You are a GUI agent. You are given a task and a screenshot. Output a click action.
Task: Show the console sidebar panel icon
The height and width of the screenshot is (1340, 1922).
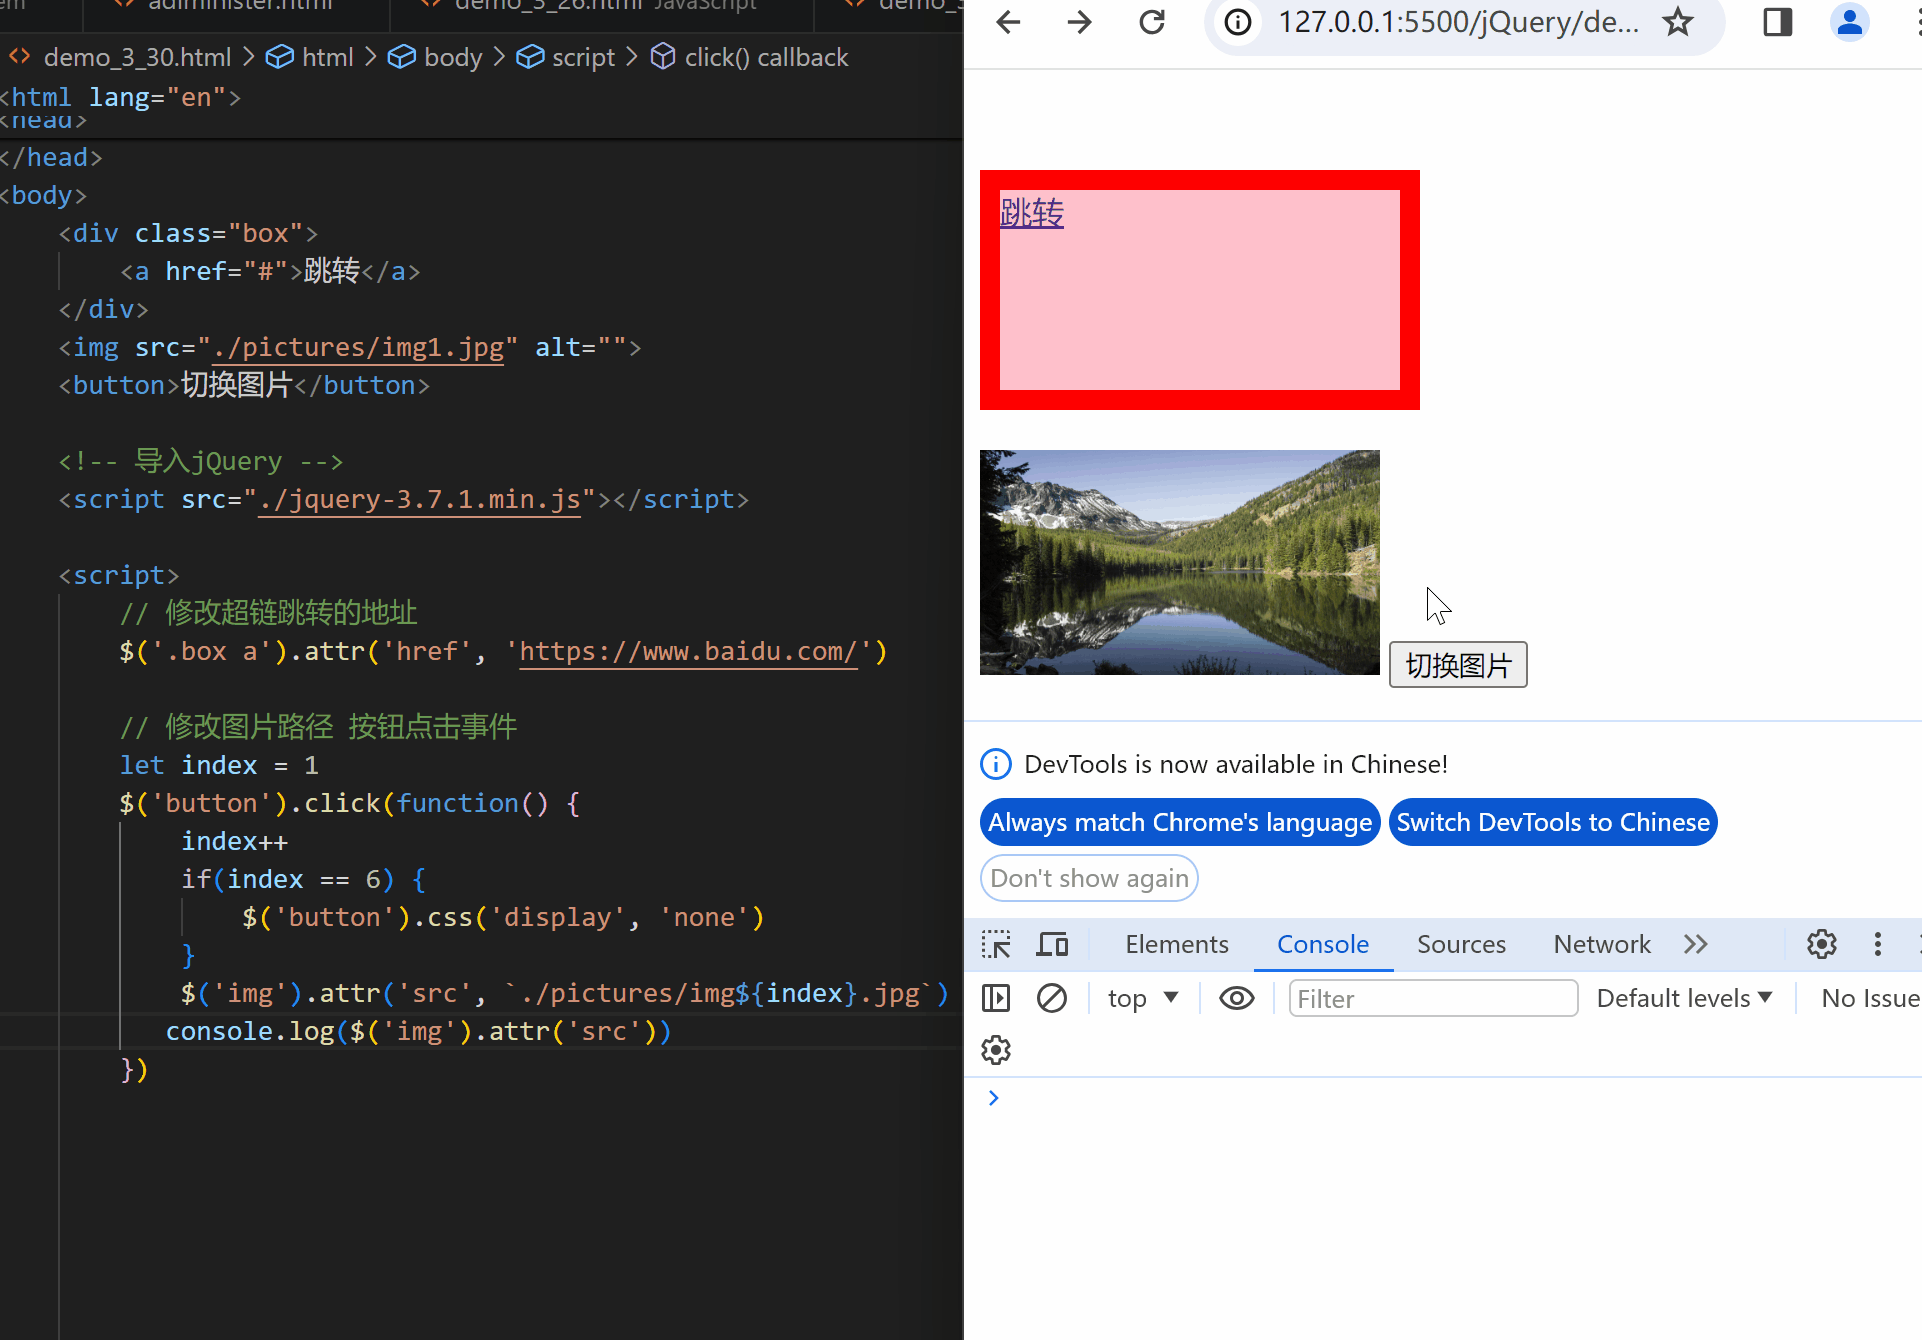pos(996,998)
